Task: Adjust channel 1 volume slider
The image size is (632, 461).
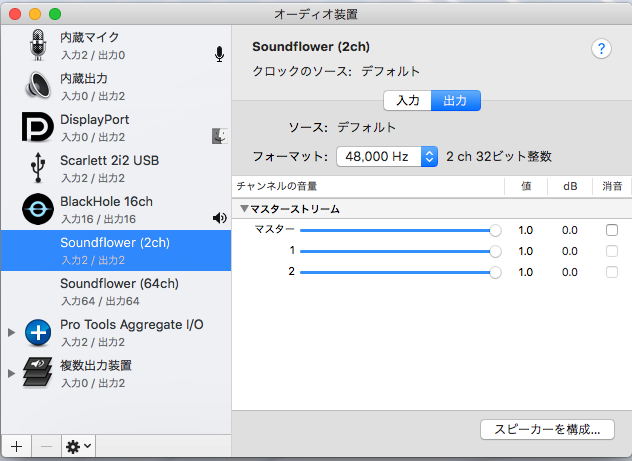Action: (401, 251)
